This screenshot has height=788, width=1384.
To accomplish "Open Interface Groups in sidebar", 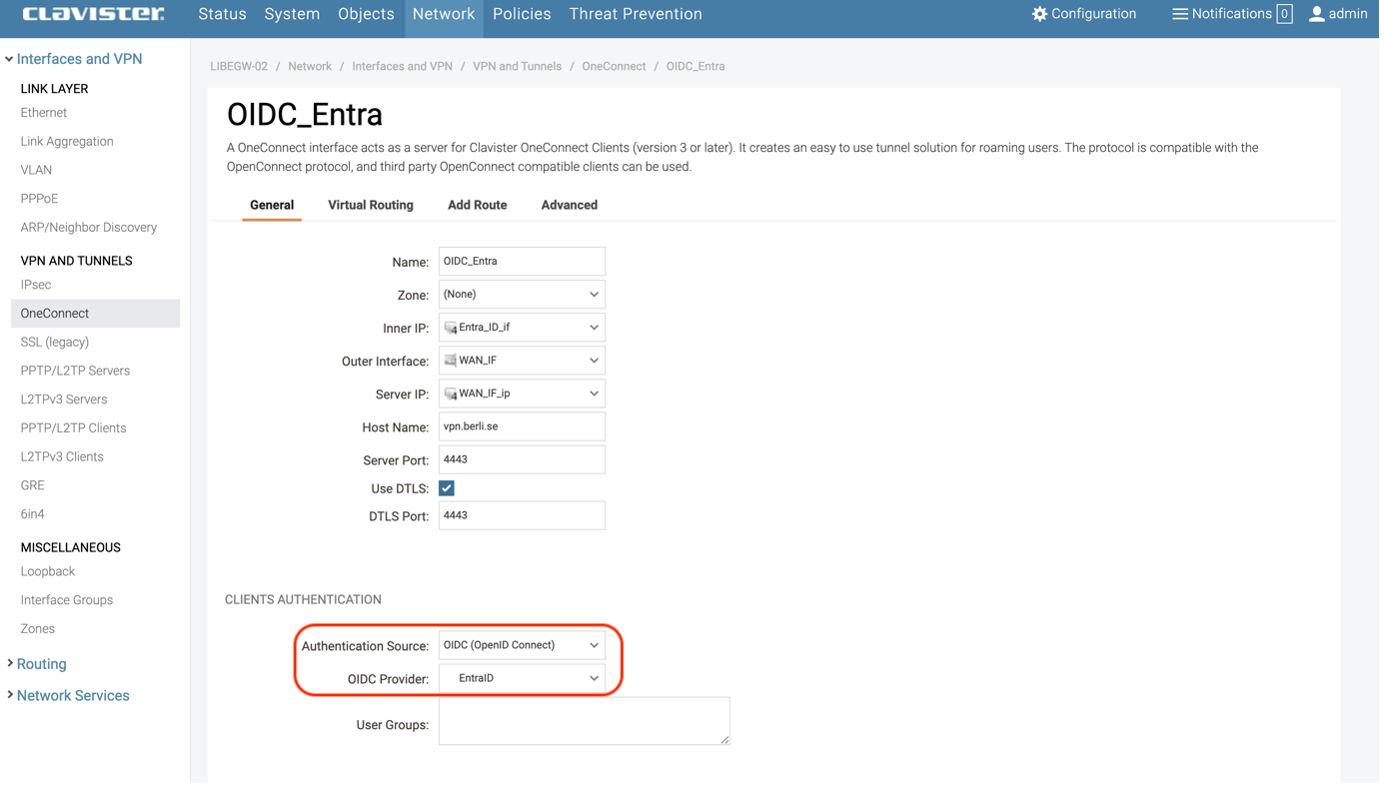I will [x=67, y=600].
